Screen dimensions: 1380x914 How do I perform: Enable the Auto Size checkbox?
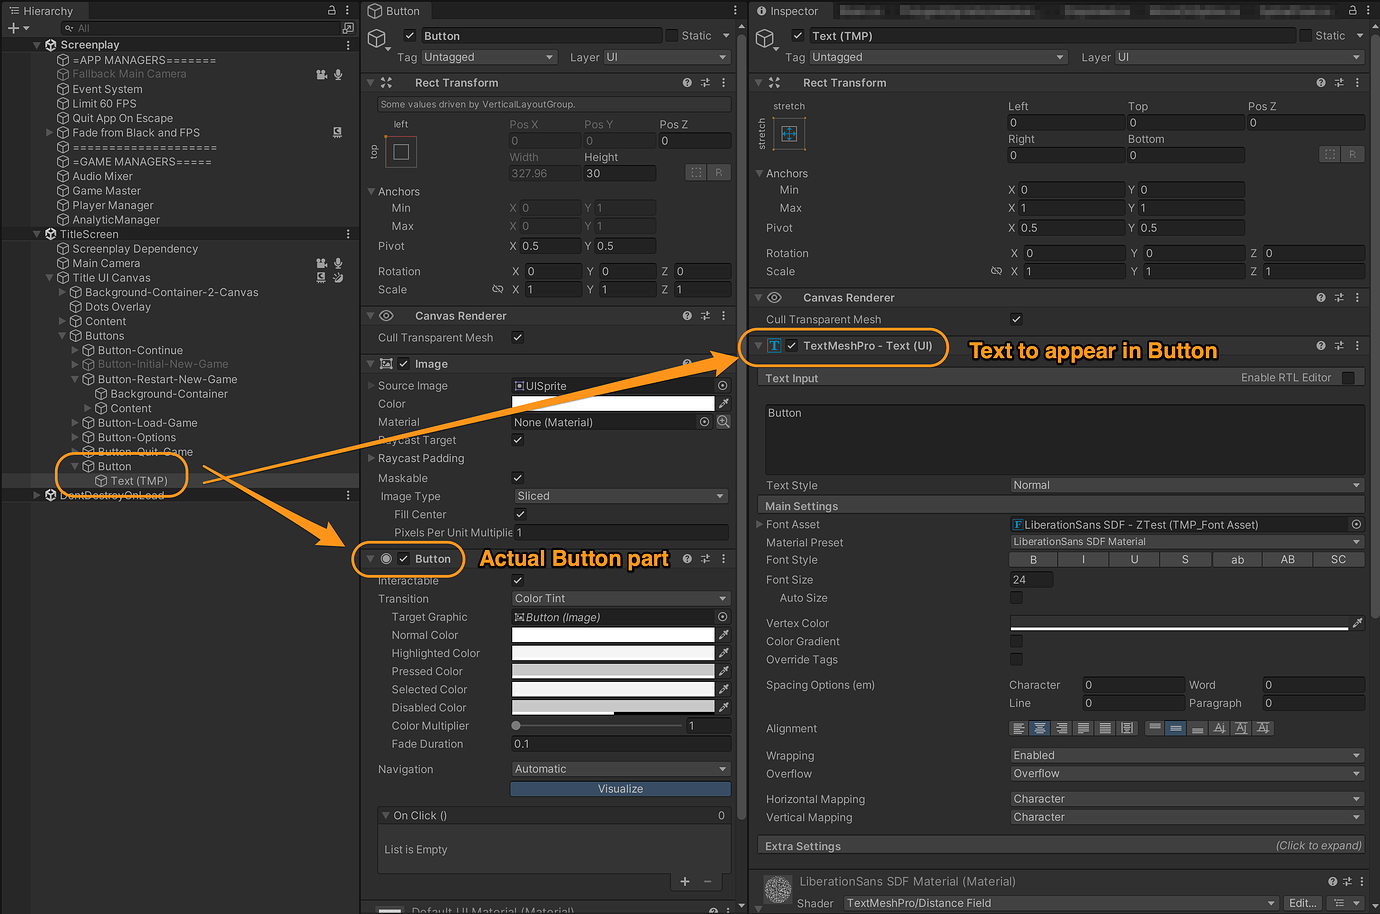click(1016, 598)
